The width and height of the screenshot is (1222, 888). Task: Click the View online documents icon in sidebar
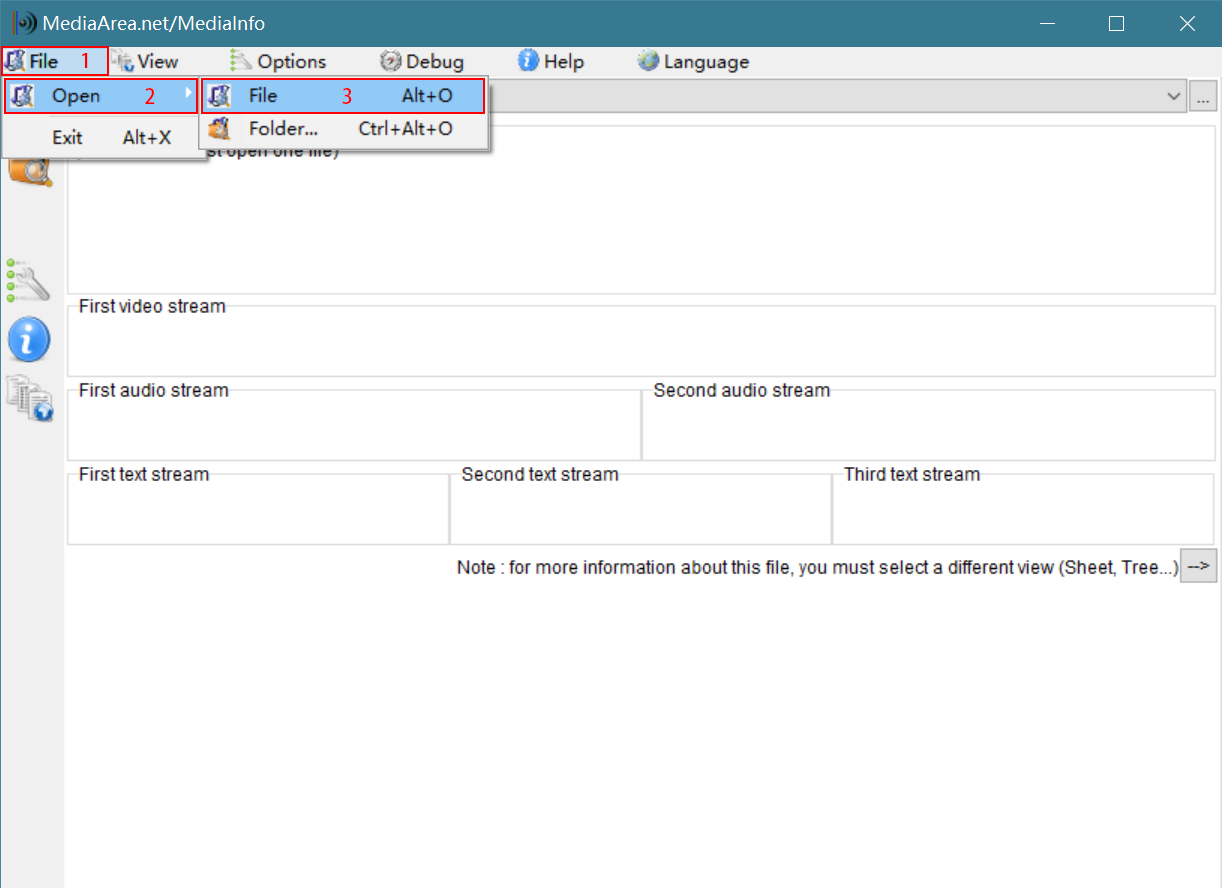click(28, 397)
